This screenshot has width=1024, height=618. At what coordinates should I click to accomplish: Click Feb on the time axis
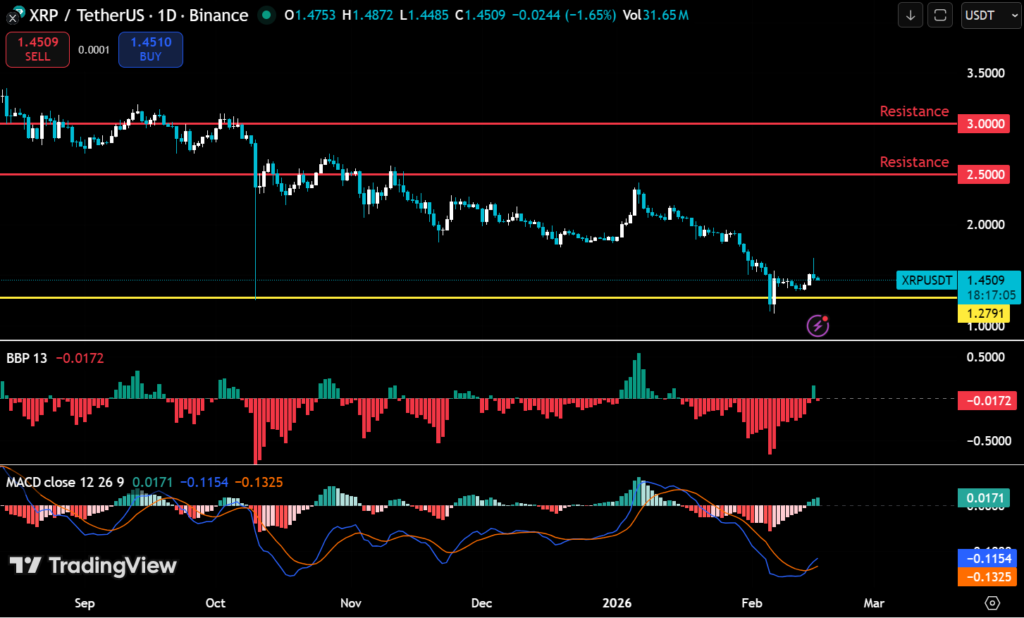point(750,603)
